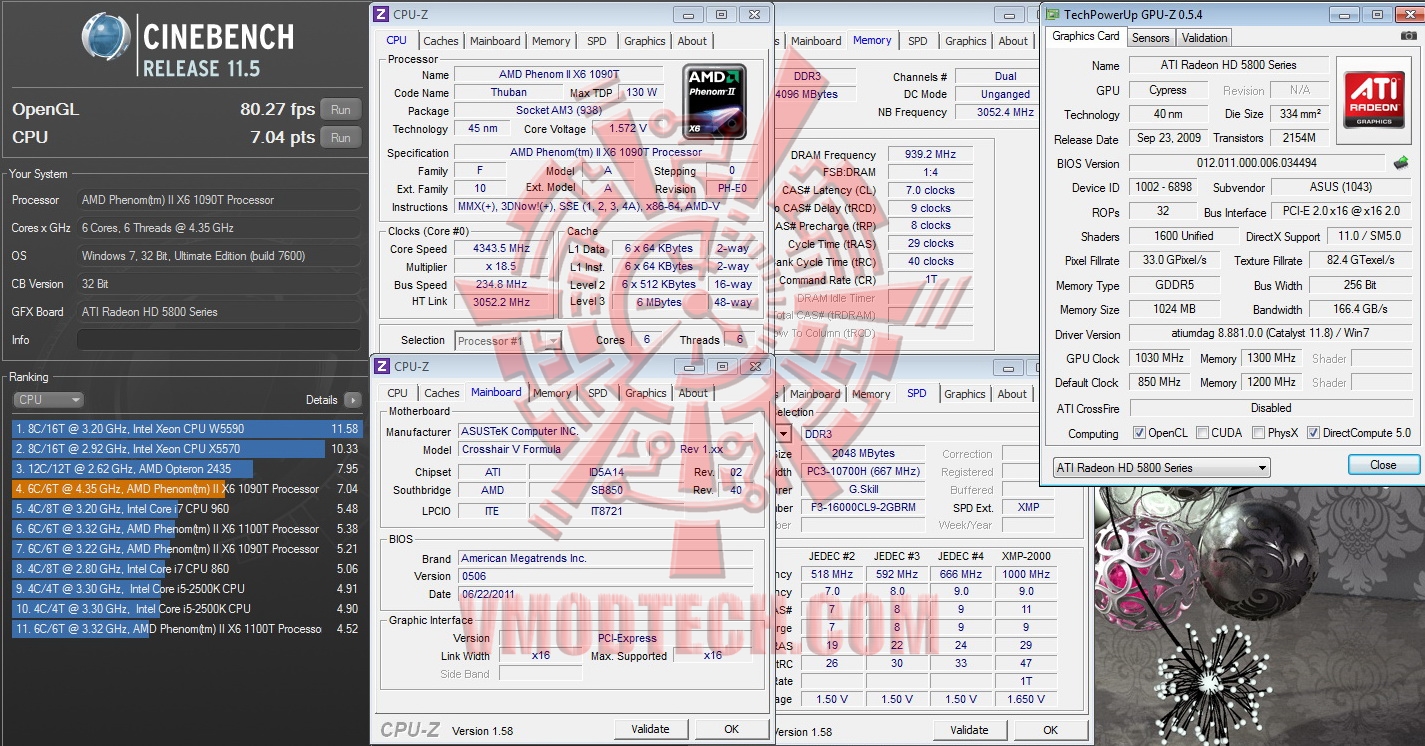
Task: Click the GPU-Z camera screenshot icon
Action: [x=1408, y=37]
